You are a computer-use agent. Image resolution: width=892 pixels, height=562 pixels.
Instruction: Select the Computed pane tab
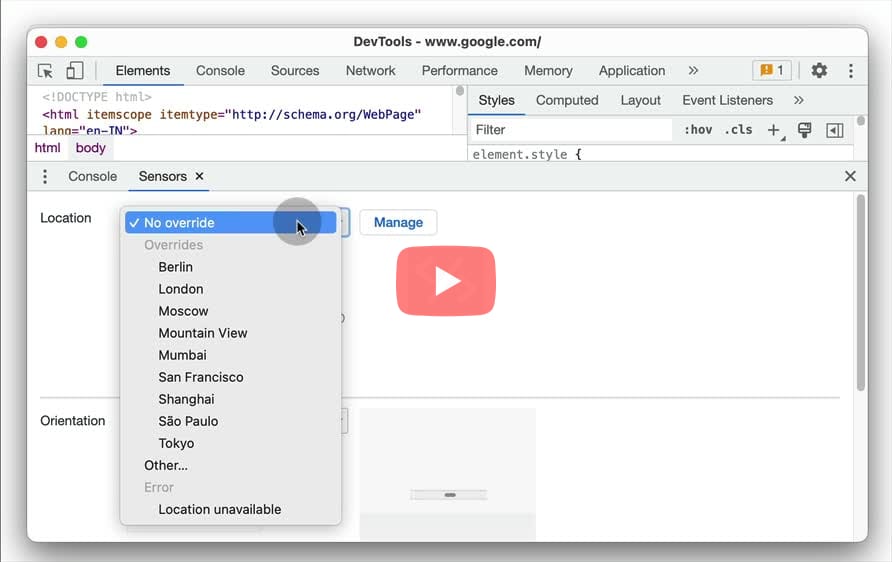click(567, 100)
